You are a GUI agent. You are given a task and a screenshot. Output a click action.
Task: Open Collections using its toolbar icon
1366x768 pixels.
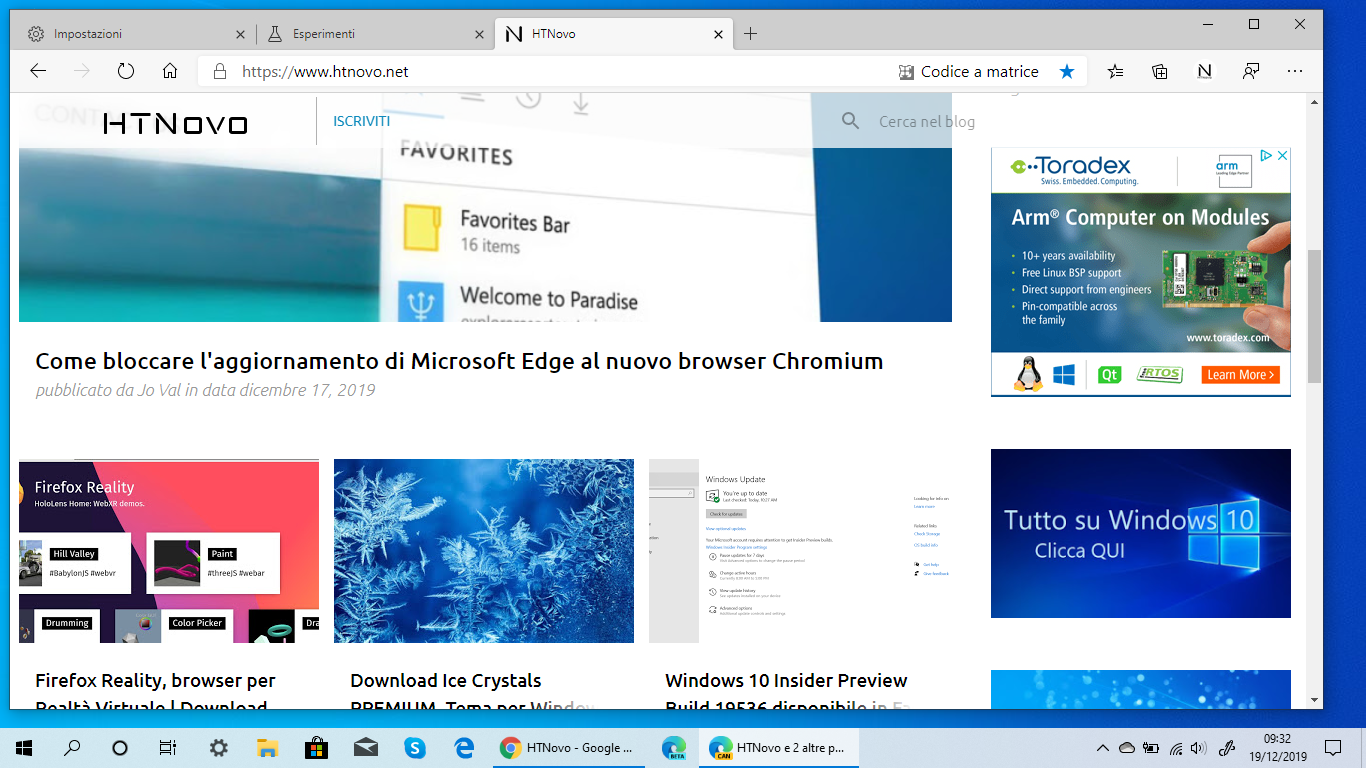coord(1160,71)
